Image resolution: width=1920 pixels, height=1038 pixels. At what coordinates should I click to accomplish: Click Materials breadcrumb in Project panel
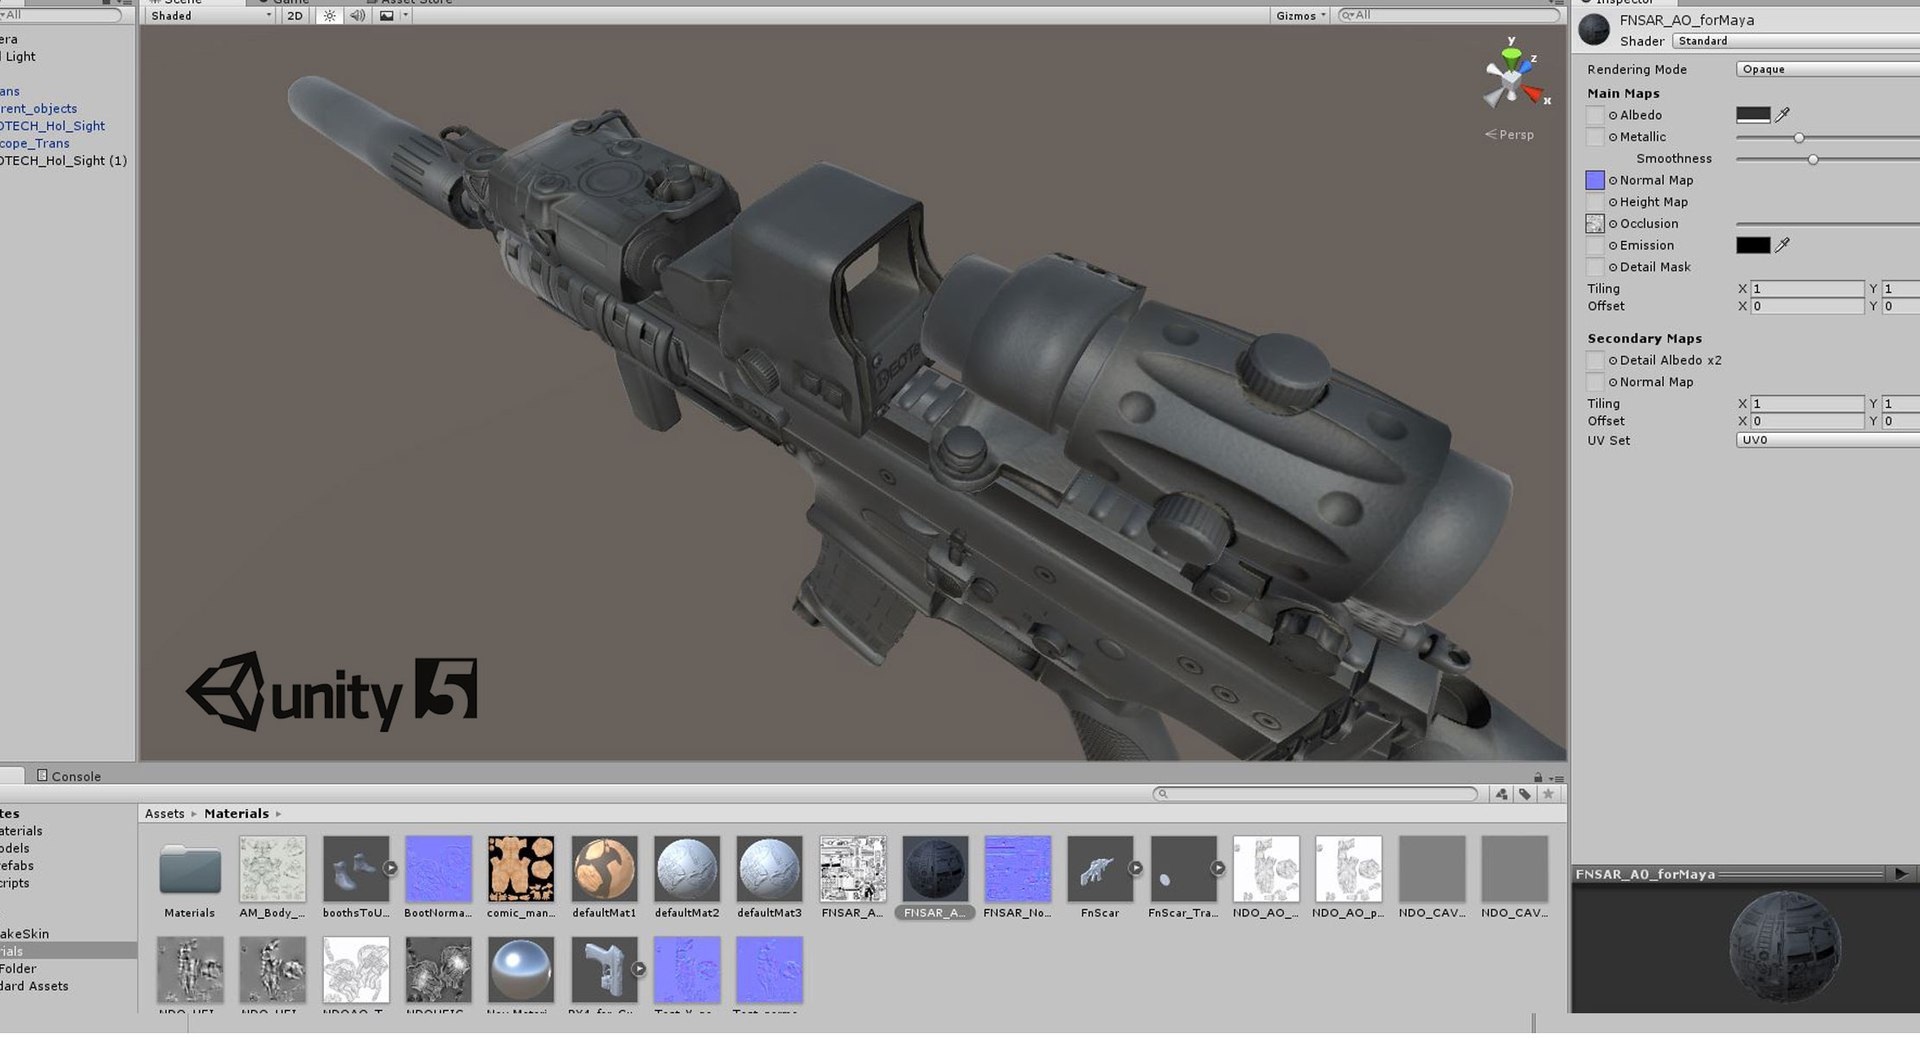[x=236, y=814]
